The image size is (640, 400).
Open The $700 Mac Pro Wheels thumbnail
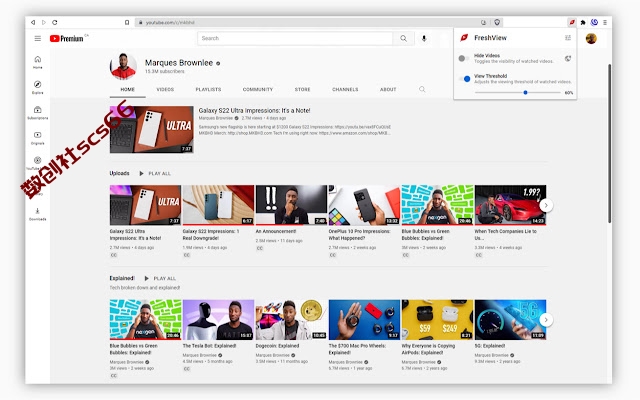[x=364, y=320]
